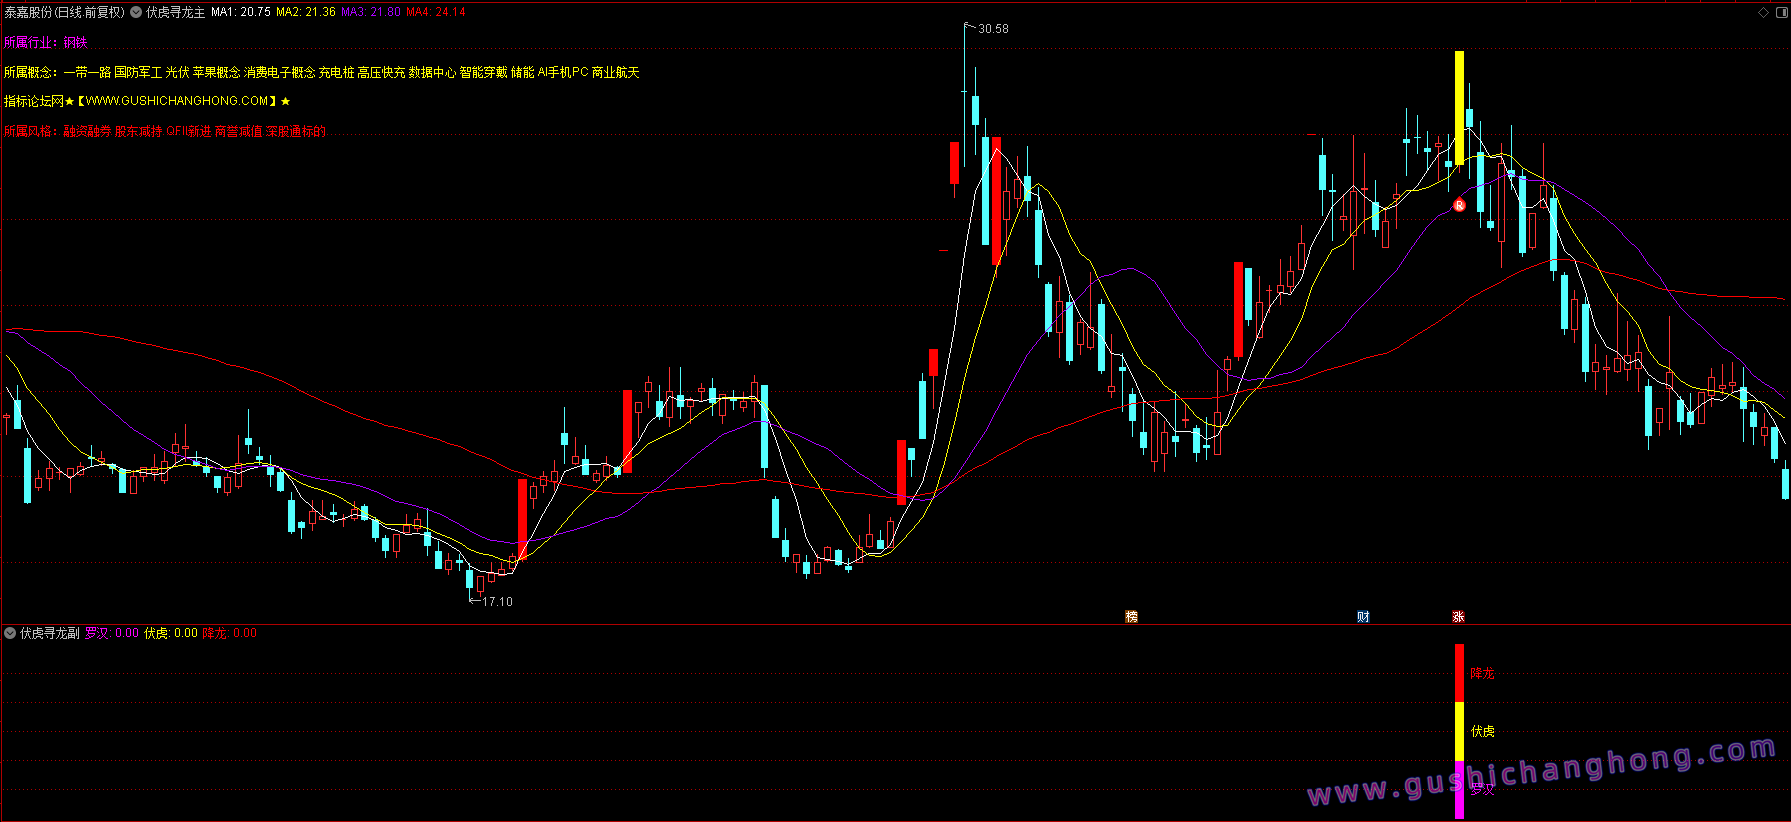
Task: Click the 股东减持 style tag
Action: click(x=138, y=131)
